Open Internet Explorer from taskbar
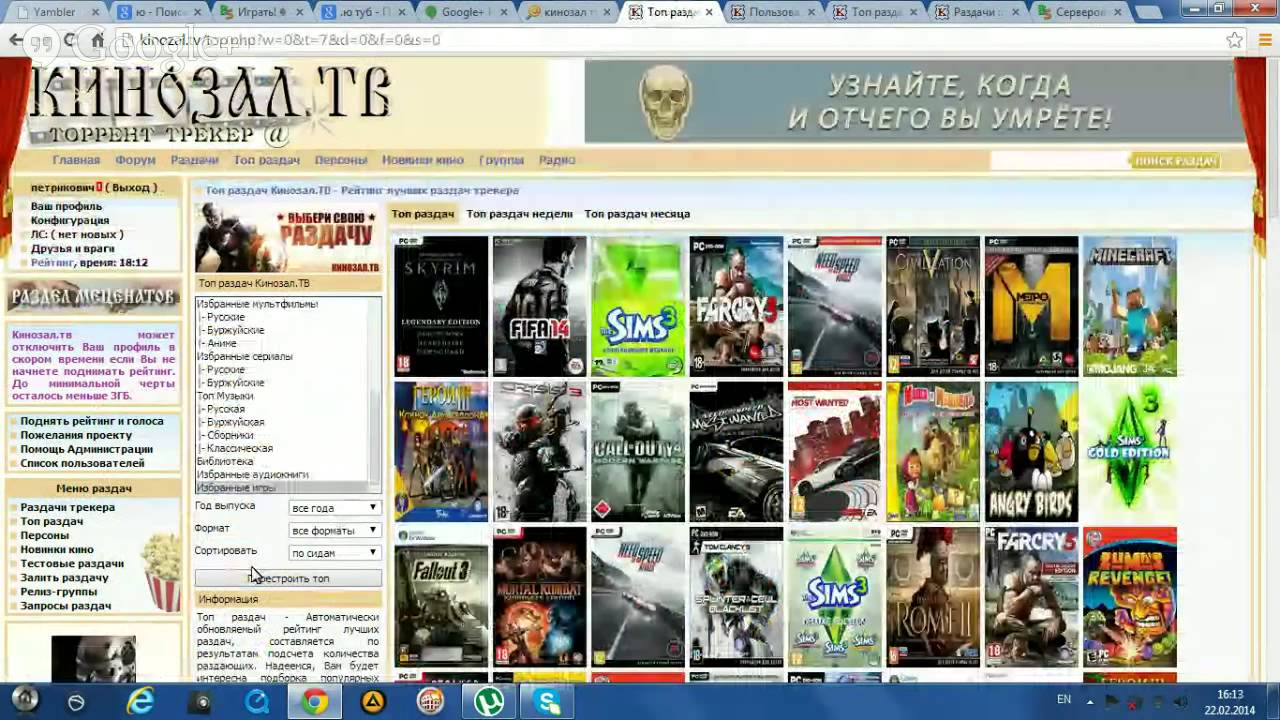1280x720 pixels. coord(142,702)
